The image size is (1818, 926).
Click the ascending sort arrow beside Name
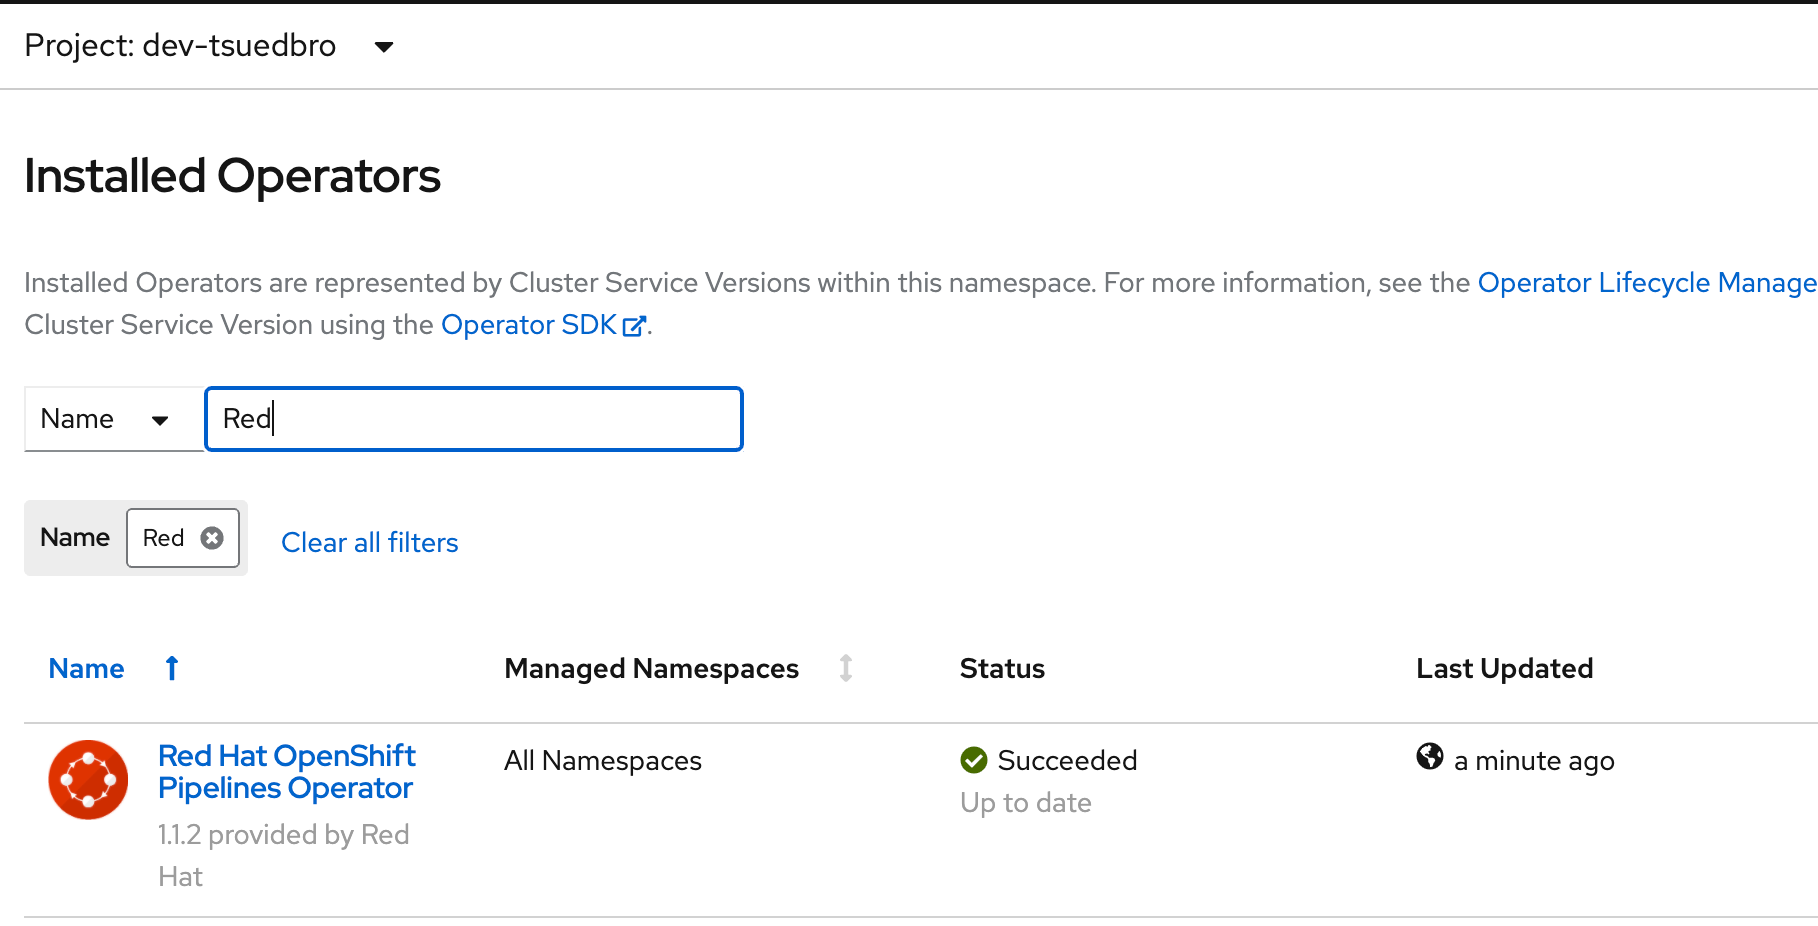coord(172,668)
